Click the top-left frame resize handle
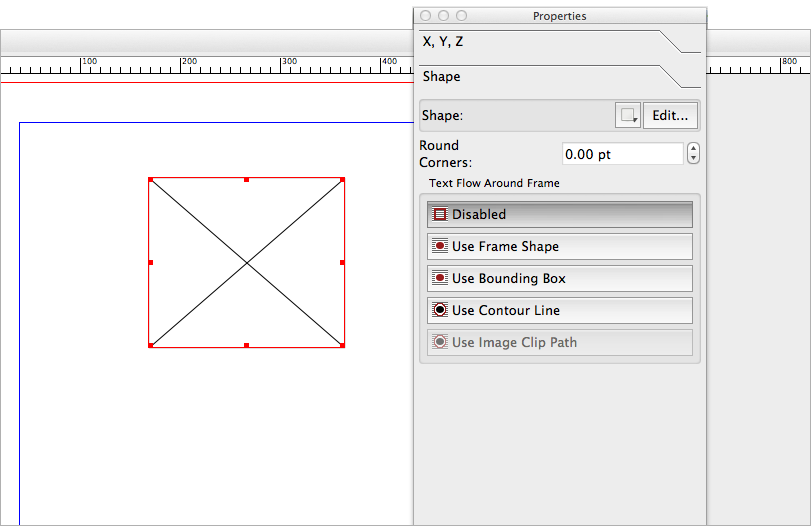The image size is (811, 526). point(150,180)
